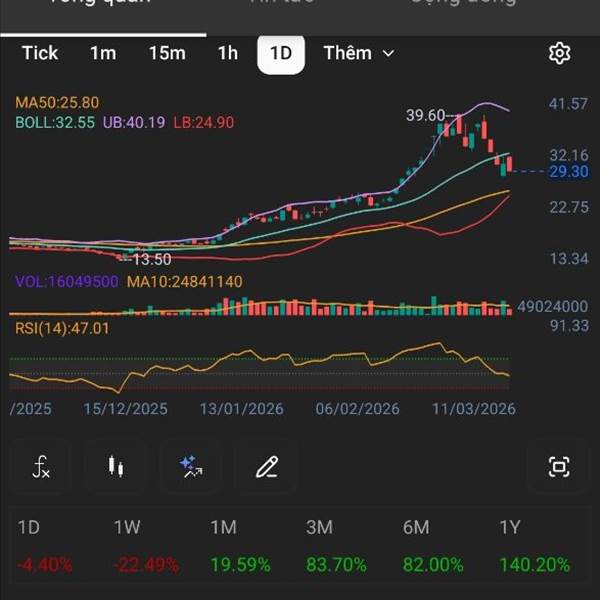Select the Tick timeframe
Viewport: 600px width, 600px height.
(40, 53)
